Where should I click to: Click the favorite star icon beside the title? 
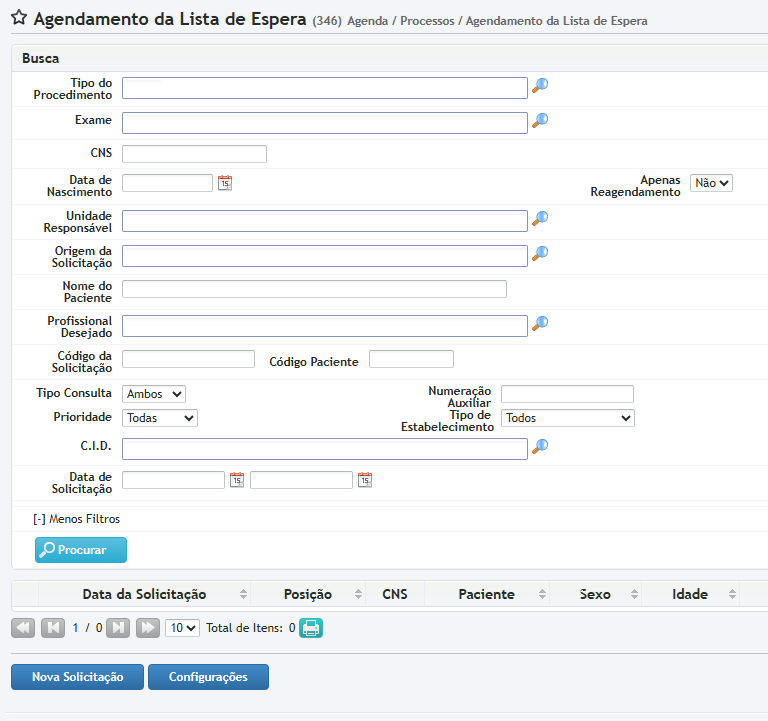(x=18, y=18)
